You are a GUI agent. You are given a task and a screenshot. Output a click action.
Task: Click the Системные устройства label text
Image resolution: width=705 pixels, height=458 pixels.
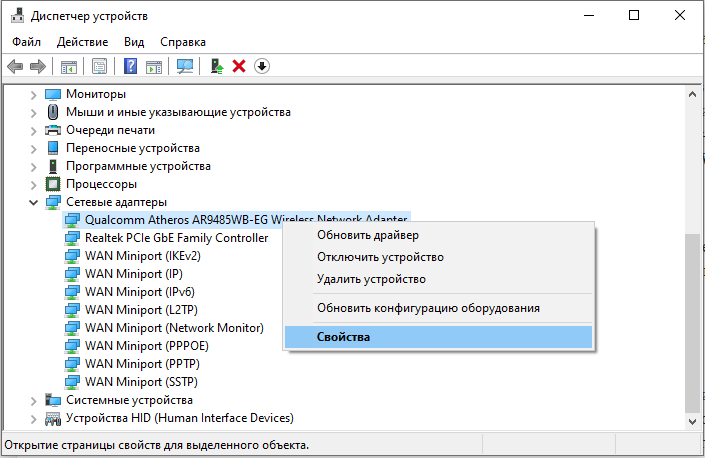click(129, 400)
